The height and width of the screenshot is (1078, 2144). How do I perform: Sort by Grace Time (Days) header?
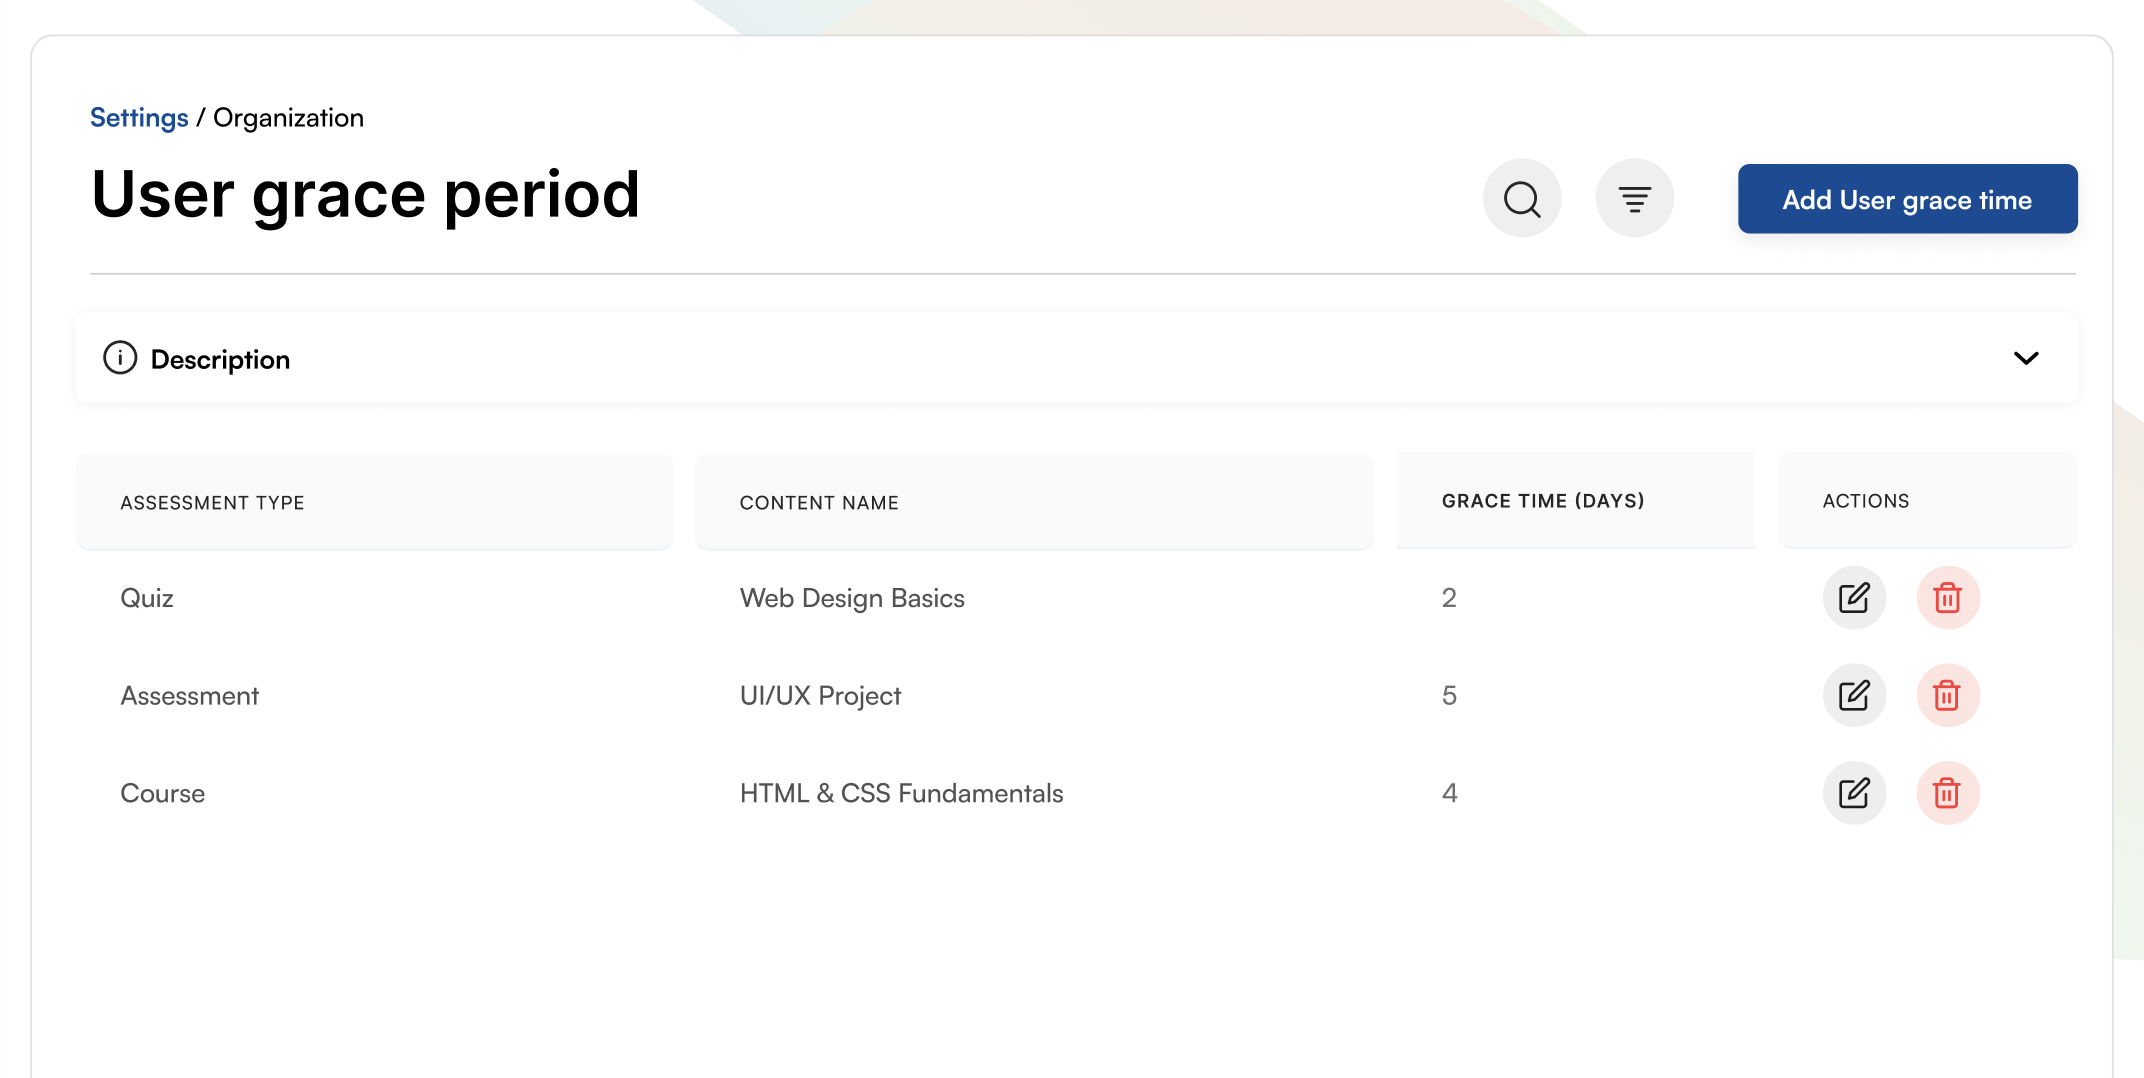1542,501
